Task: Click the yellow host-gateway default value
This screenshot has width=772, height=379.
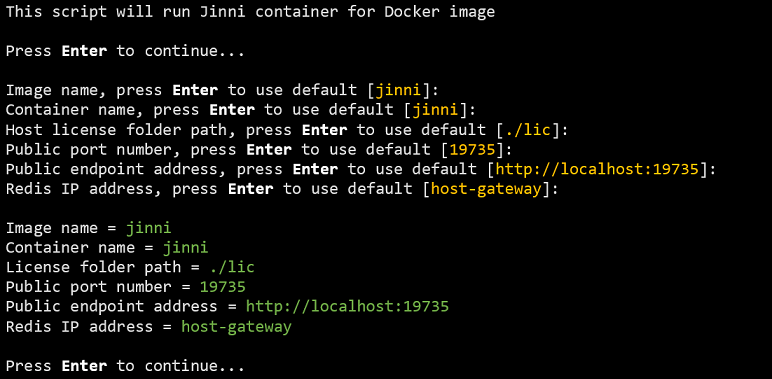Action: (x=486, y=189)
